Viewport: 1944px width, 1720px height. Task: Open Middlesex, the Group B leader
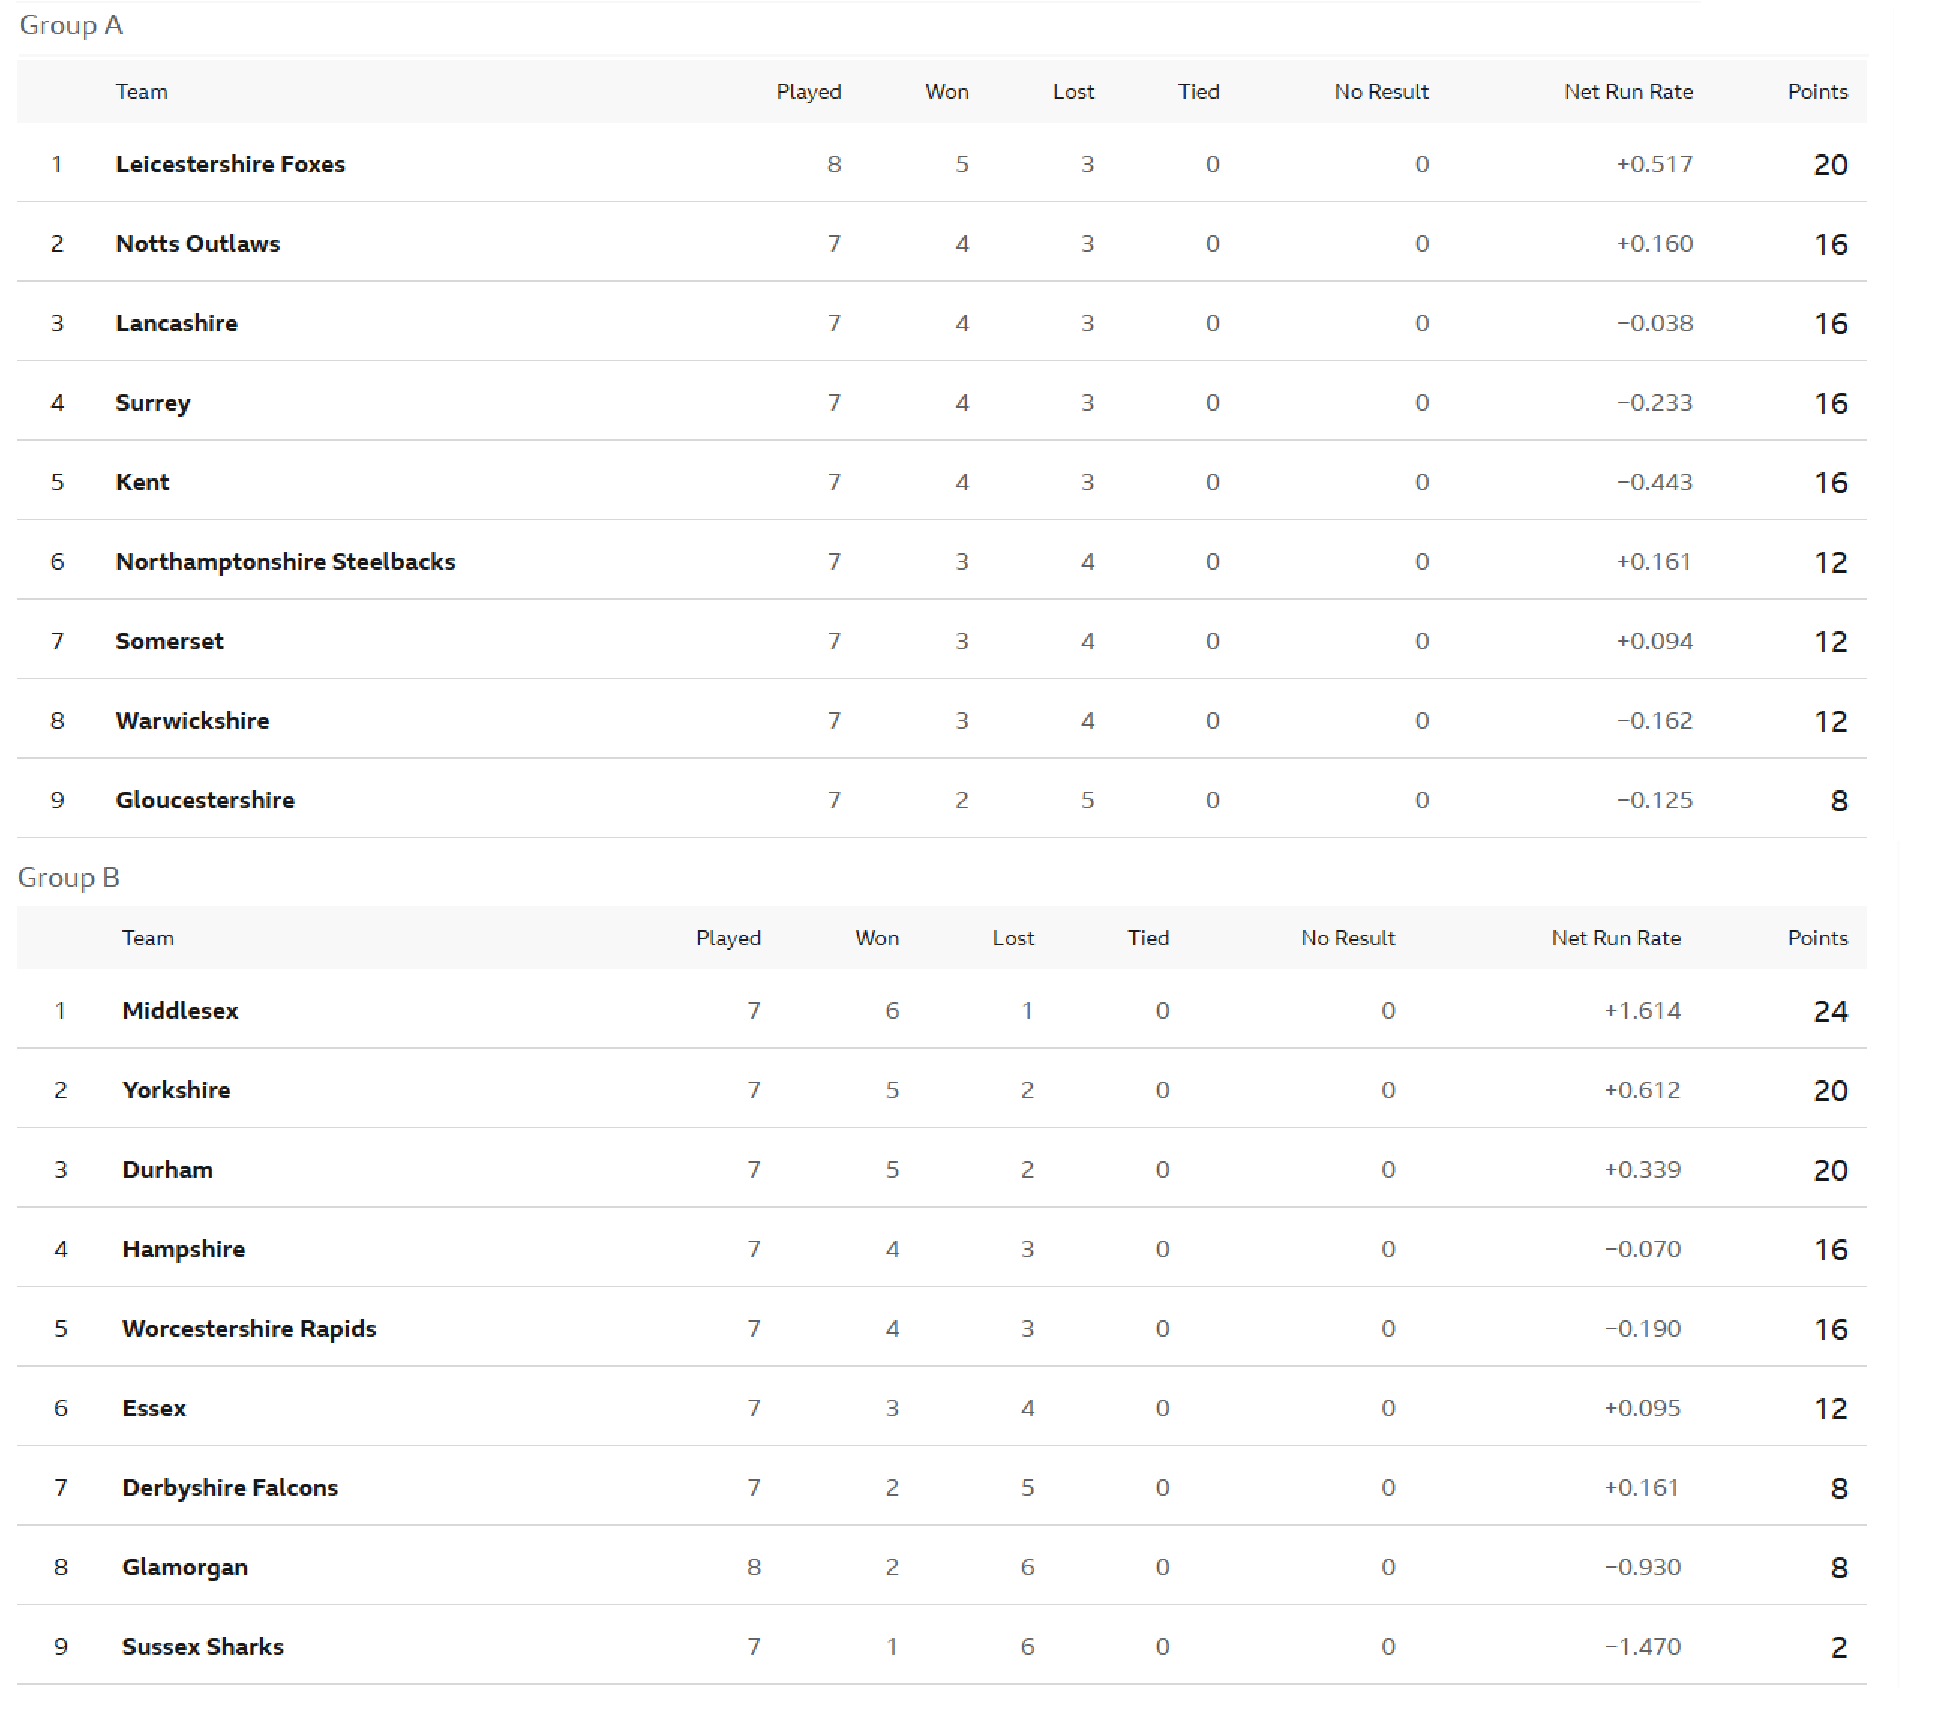point(180,1011)
